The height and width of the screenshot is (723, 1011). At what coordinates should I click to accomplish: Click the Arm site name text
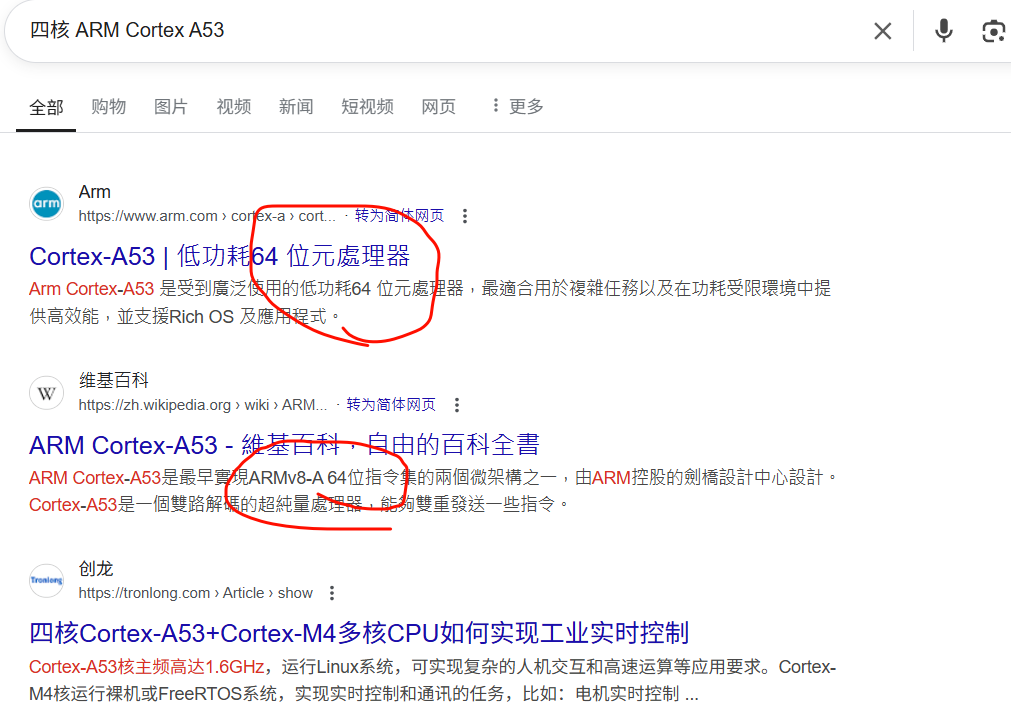pos(95,192)
